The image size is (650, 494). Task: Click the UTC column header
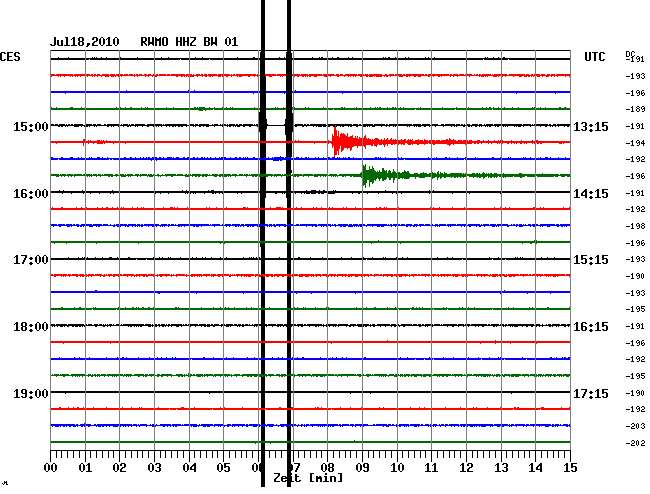point(594,57)
